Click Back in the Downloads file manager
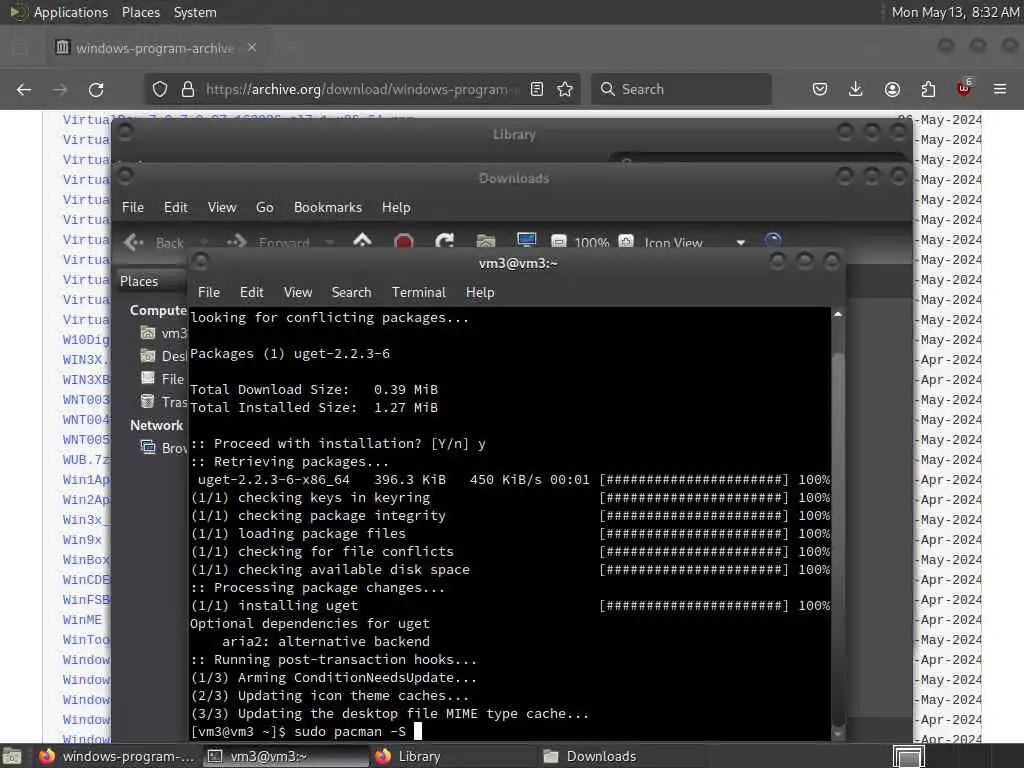1024x768 pixels. coord(154,242)
